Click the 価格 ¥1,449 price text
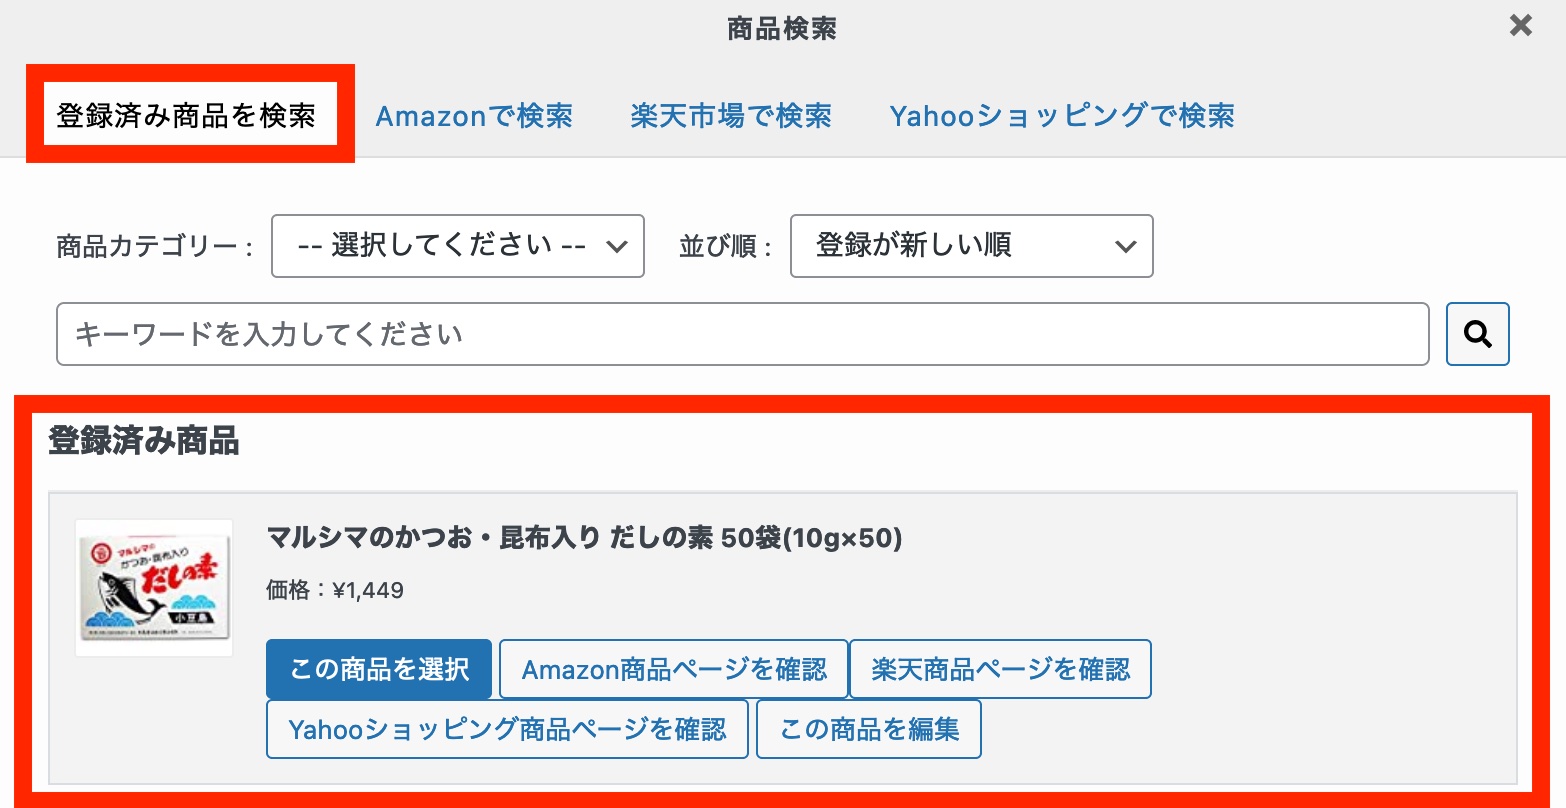Image resolution: width=1566 pixels, height=808 pixels. (x=335, y=590)
